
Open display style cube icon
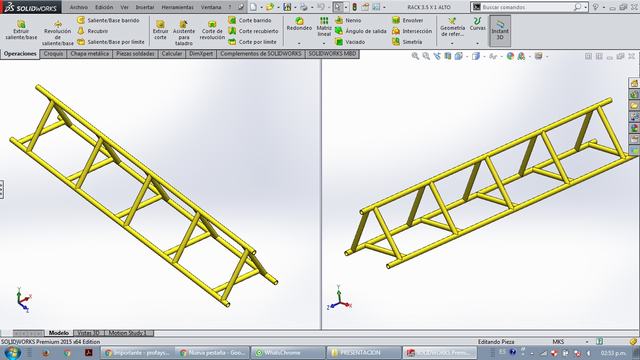point(476,56)
